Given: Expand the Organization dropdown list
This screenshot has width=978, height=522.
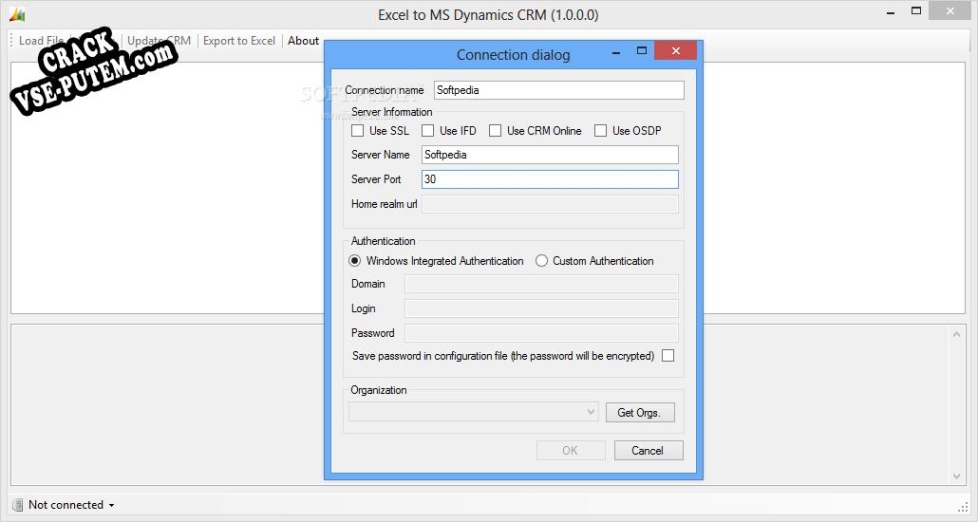Looking at the screenshot, I should click(591, 412).
